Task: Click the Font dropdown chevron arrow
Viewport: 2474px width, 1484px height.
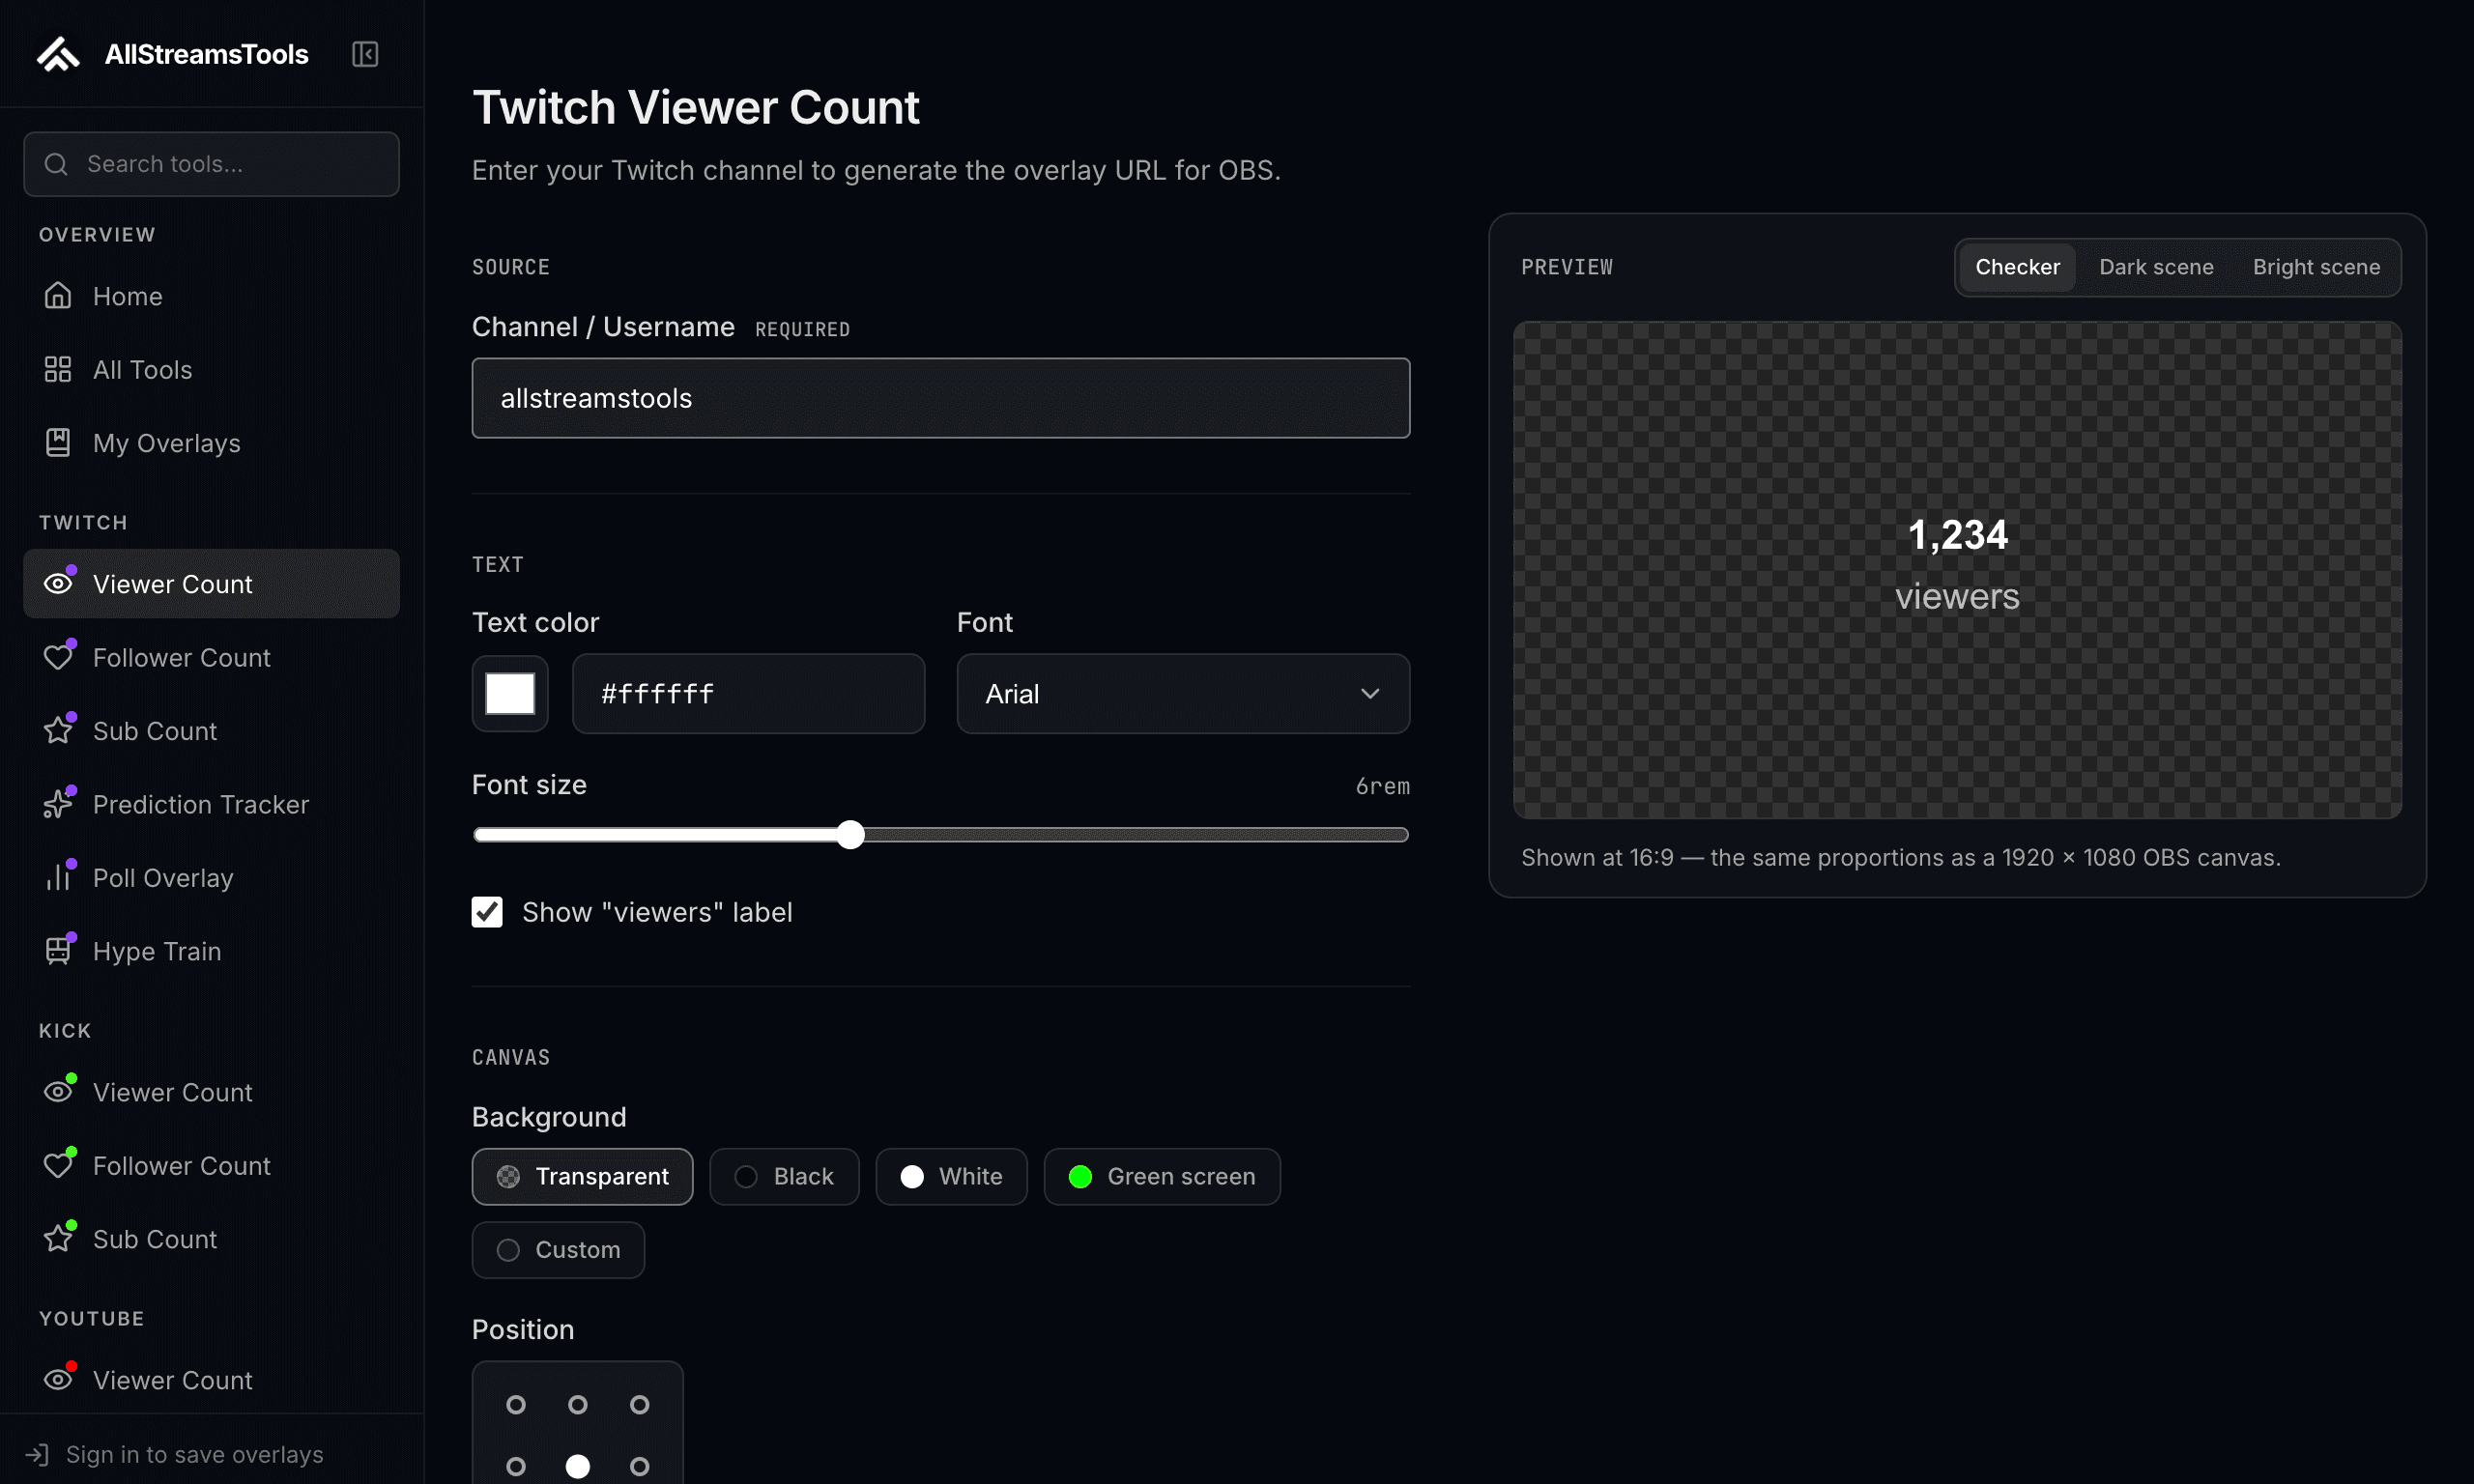Action: coord(1369,694)
